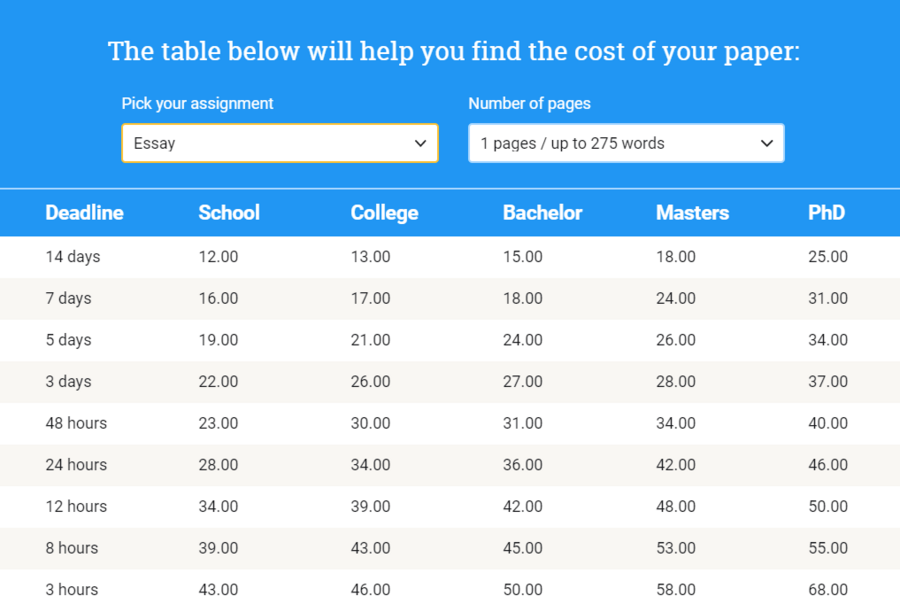Viewport: 900px width, 604px height.
Task: Choose the 7 days PhD price 31.00
Action: click(x=827, y=298)
